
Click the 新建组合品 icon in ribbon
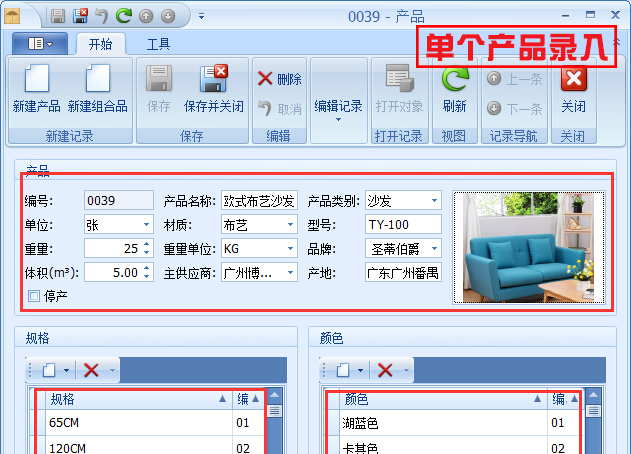97,82
